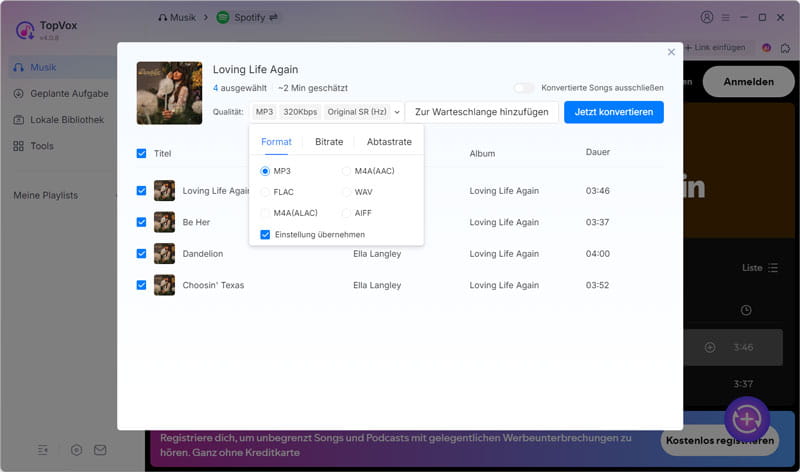Uncheck the Dandelion track checkbox

141,254
